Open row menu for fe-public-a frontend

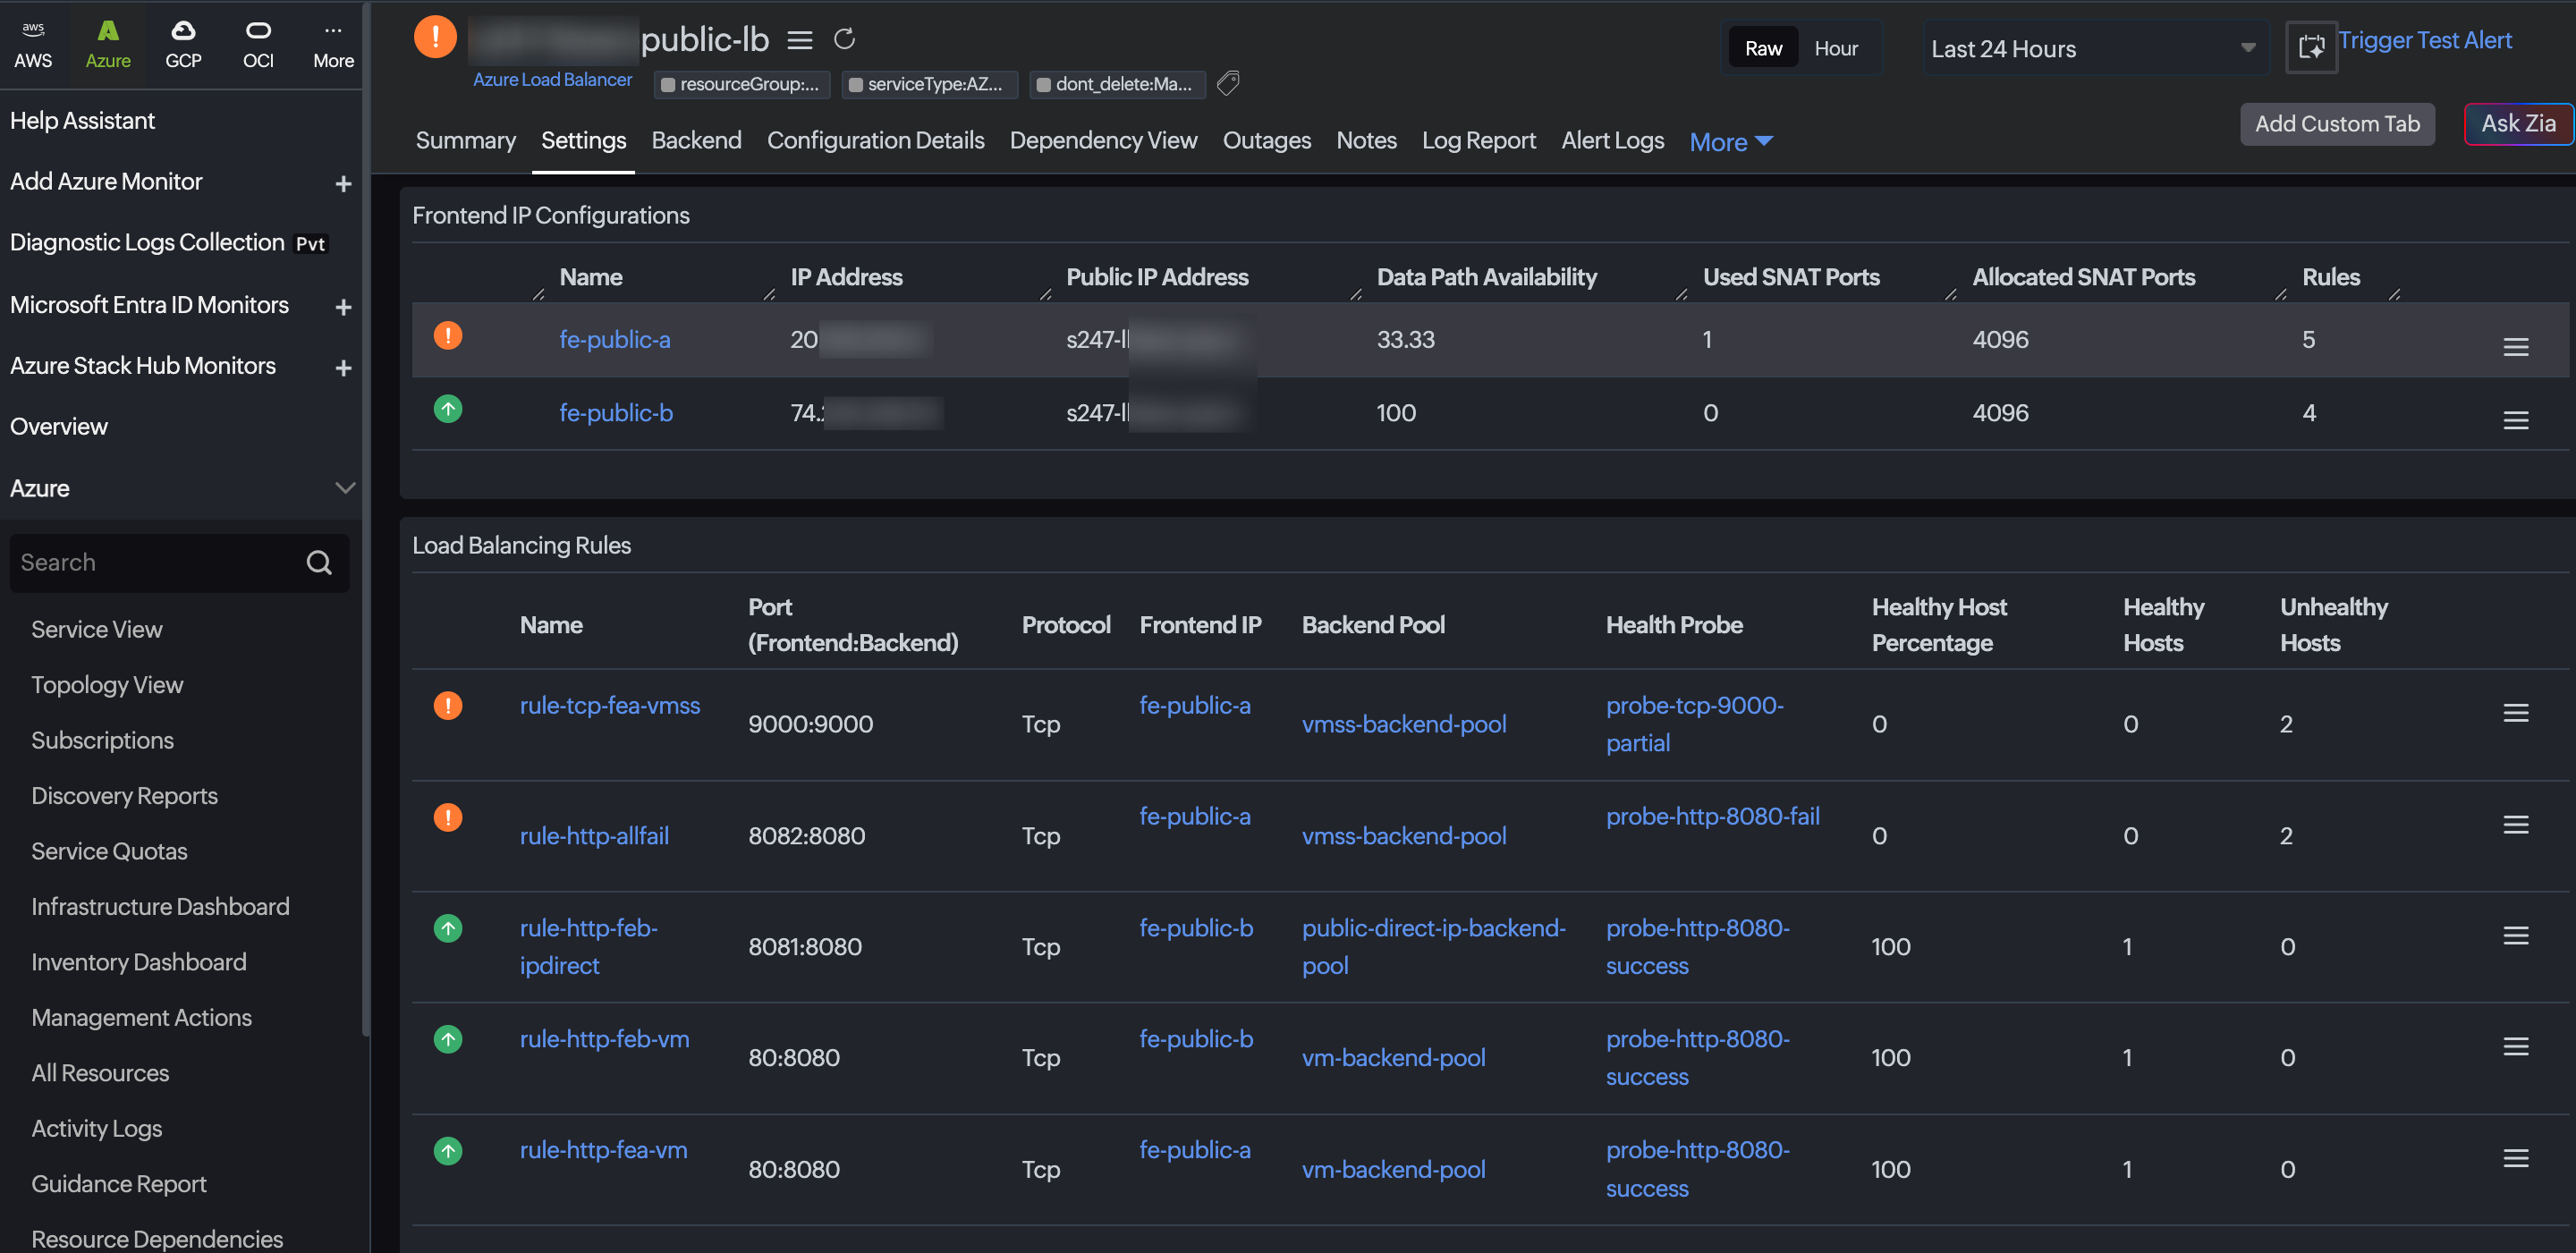2515,346
